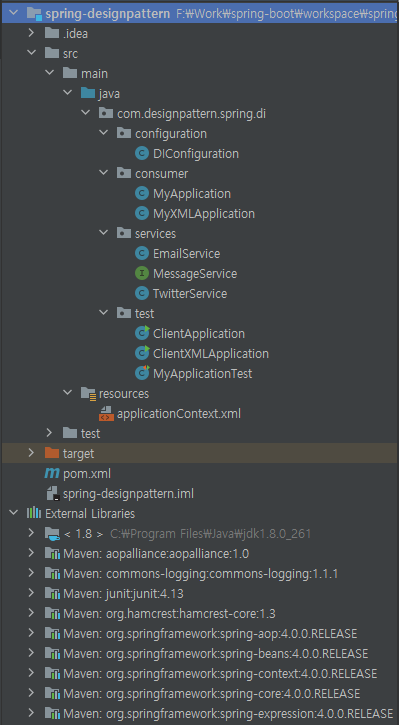
Task: Click the consumer package icon
Action: 123,173
